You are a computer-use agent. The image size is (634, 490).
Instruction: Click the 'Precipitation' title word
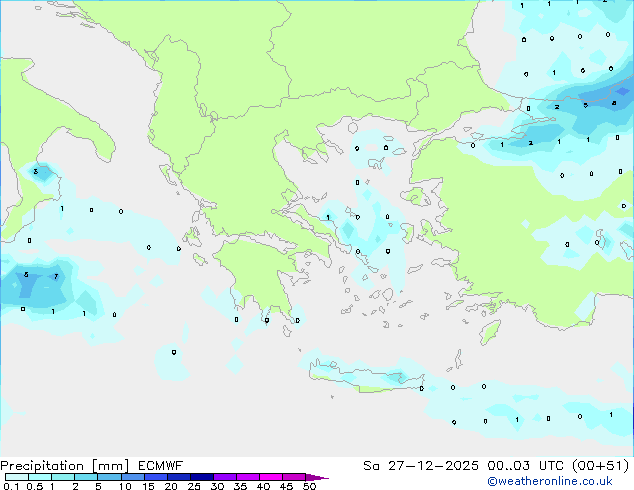(42, 466)
